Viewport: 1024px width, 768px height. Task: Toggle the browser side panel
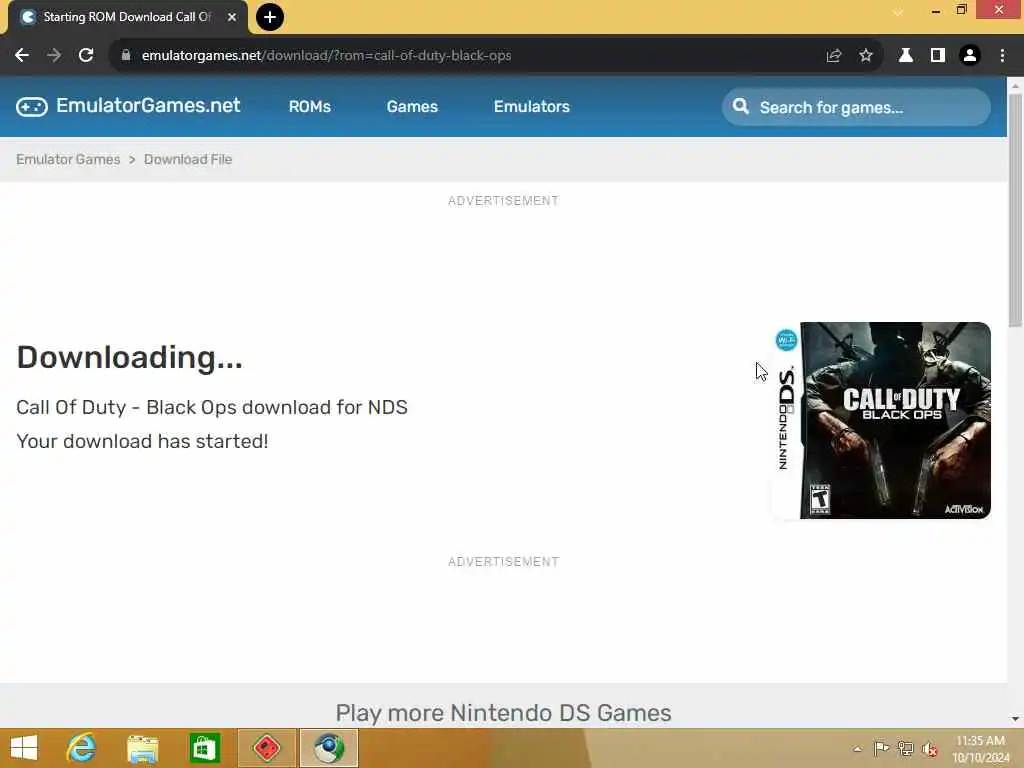(938, 56)
